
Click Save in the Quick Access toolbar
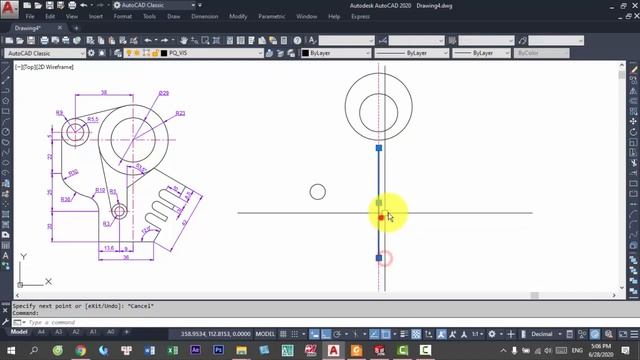click(x=49, y=5)
